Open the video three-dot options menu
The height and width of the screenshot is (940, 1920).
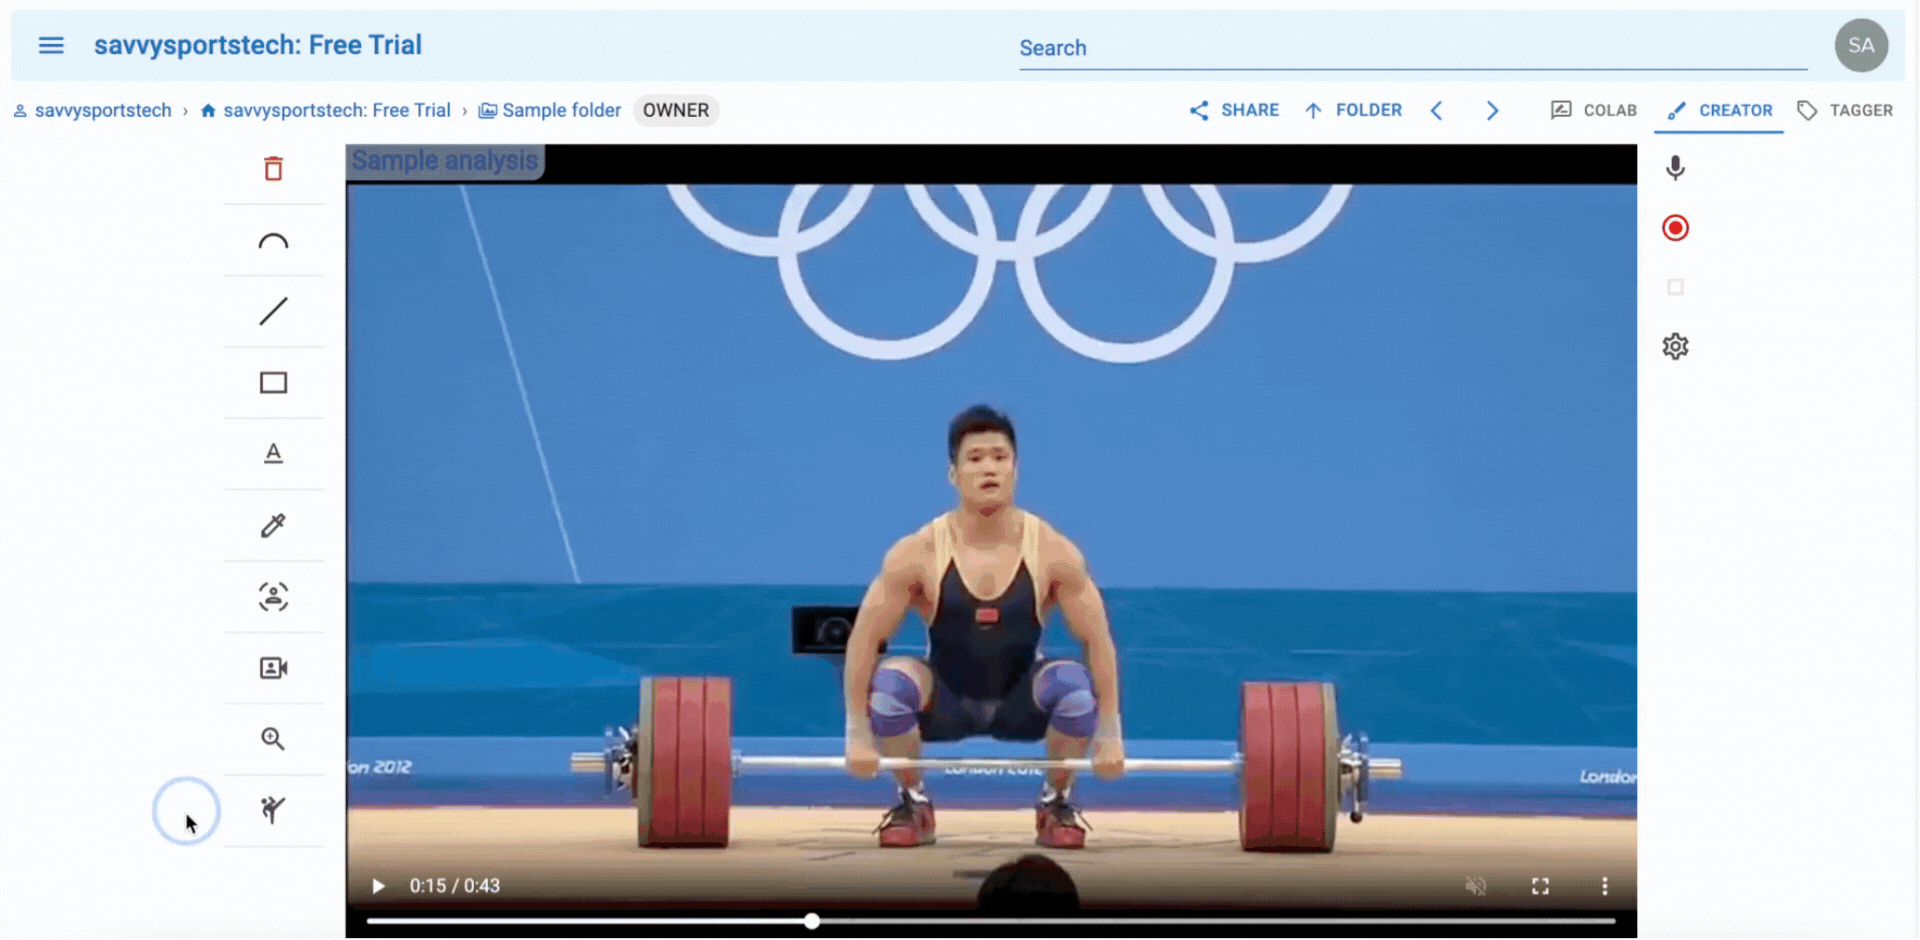coord(1604,886)
